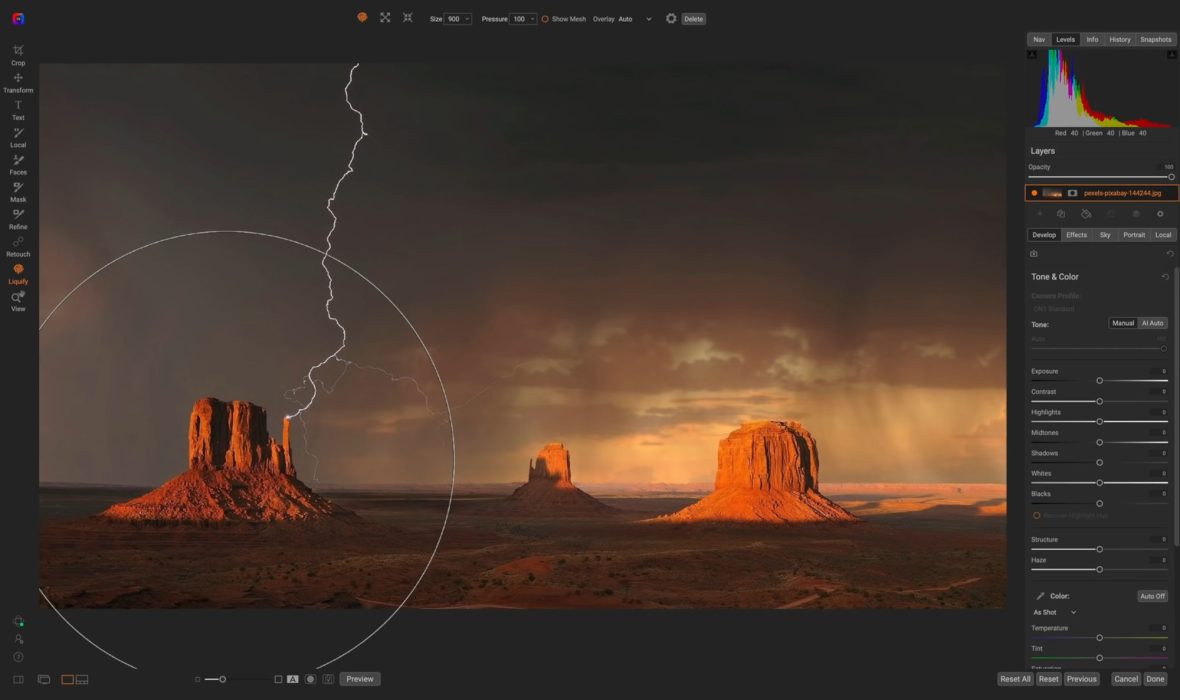Open the Effects tab
The height and width of the screenshot is (700, 1180).
(x=1076, y=235)
